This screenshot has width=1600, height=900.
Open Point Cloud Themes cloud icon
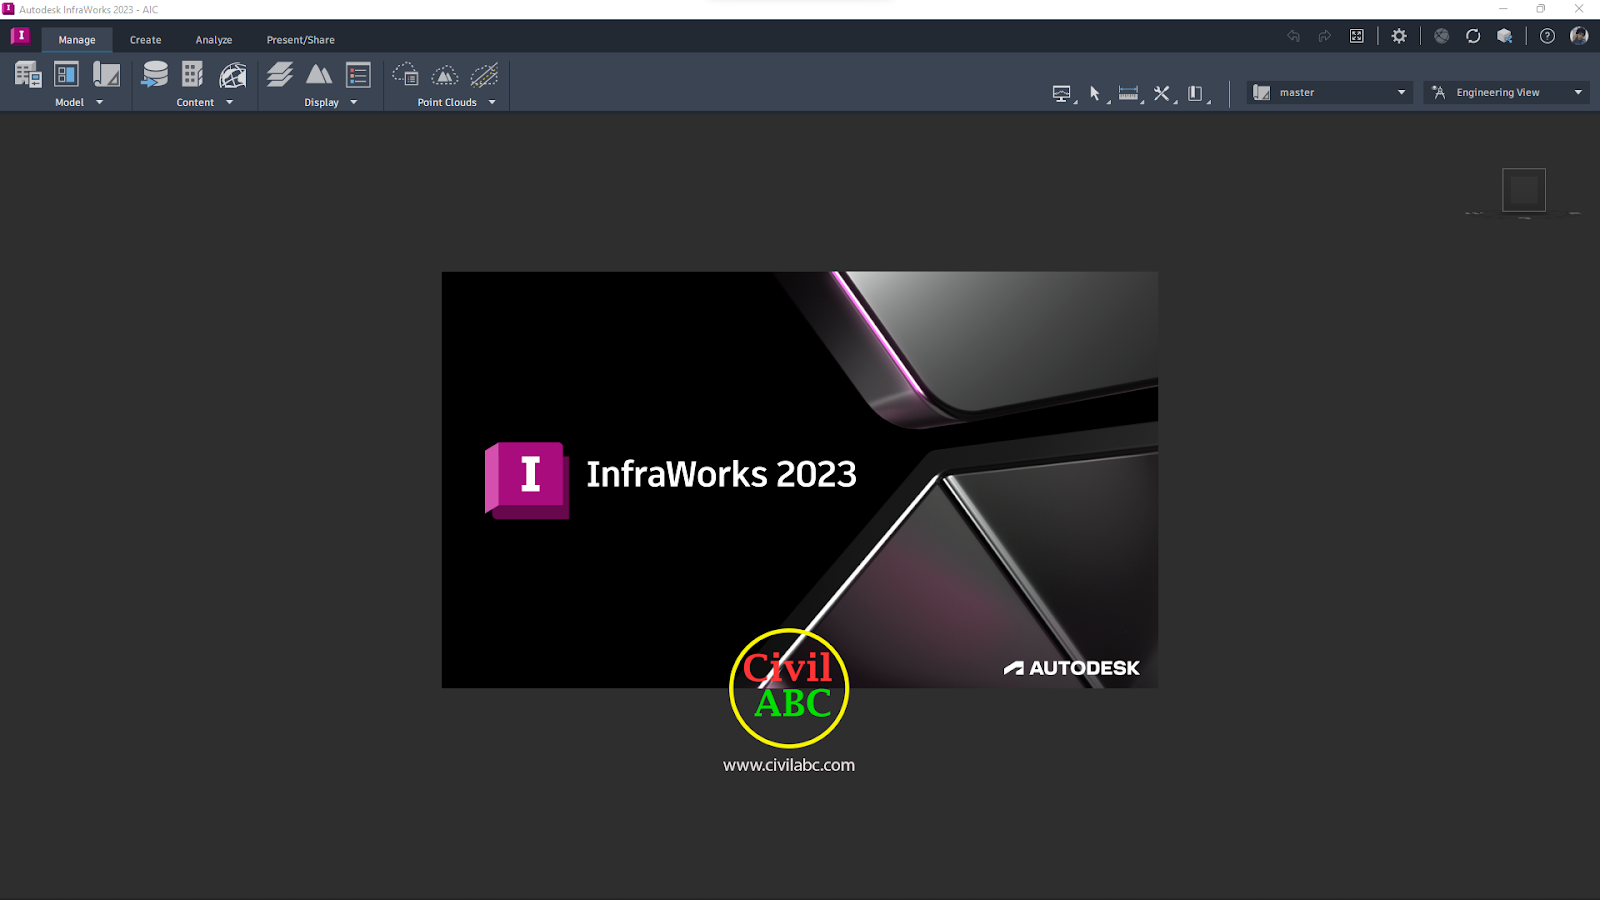405,75
